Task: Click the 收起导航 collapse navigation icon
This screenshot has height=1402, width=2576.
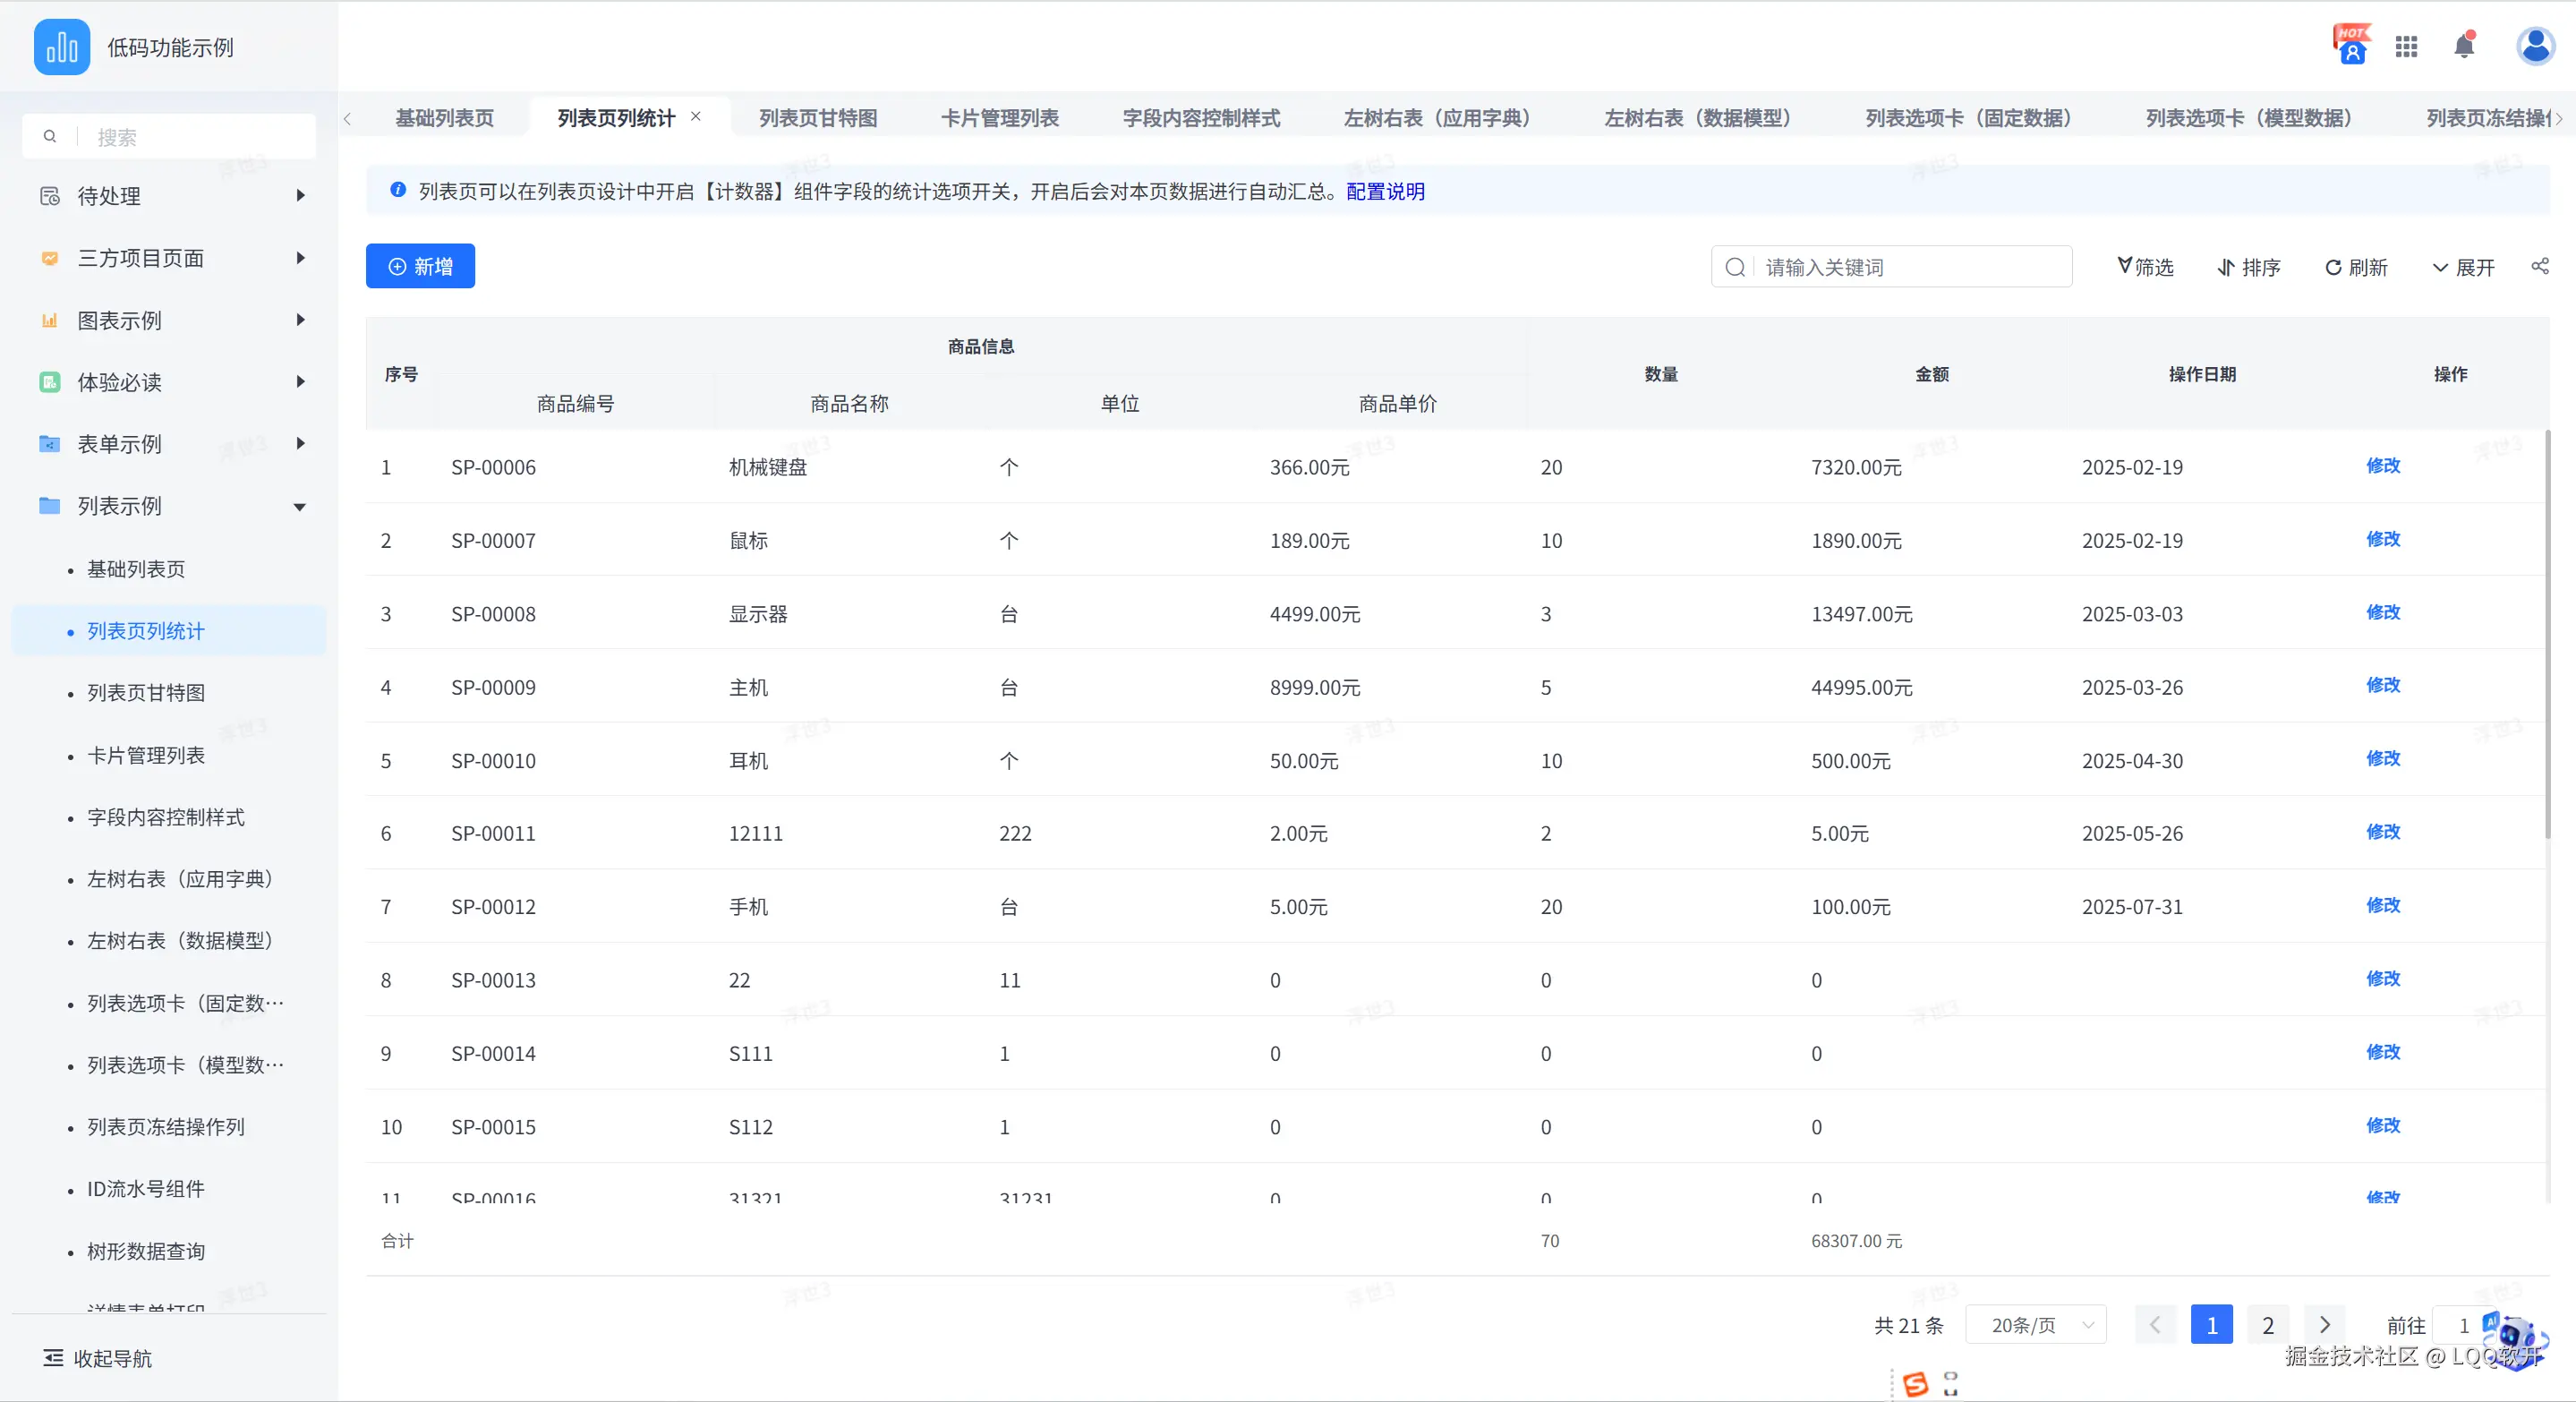Action: coord(53,1358)
